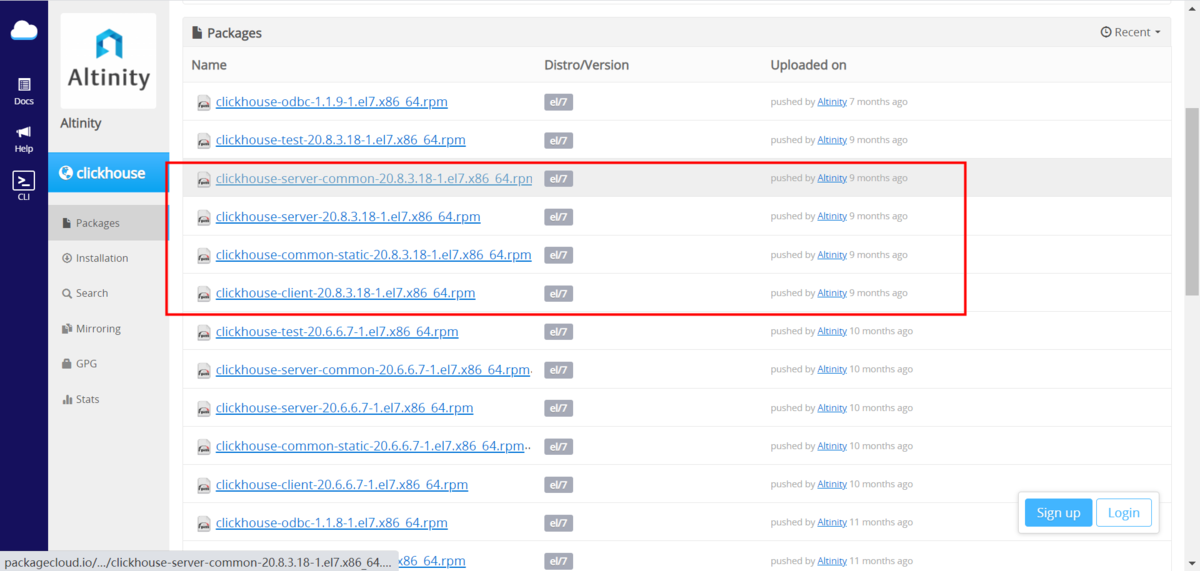Open clickhouse-test-20.6.6.7-1 rpm link
The height and width of the screenshot is (571, 1200).
click(337, 331)
